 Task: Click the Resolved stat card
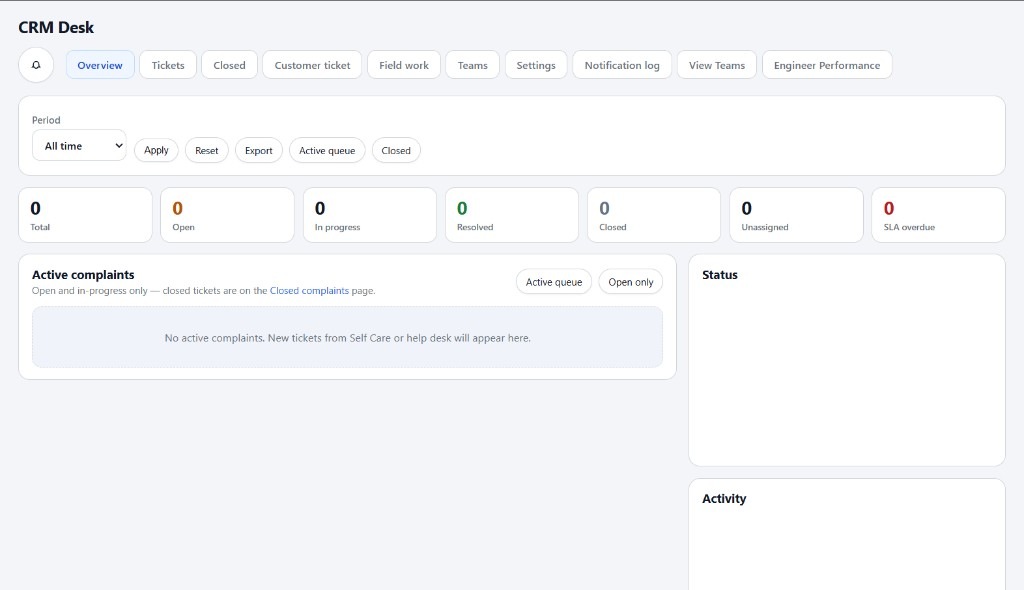click(x=512, y=215)
